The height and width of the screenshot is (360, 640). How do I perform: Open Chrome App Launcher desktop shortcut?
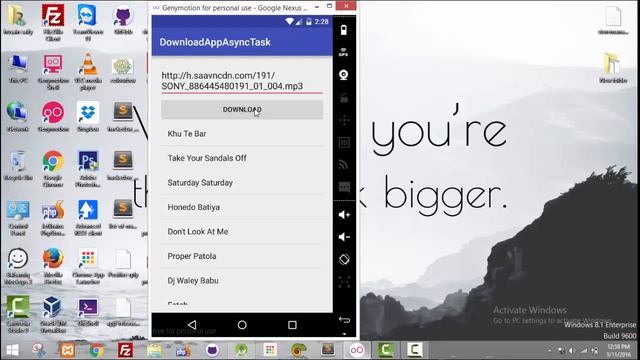[x=88, y=266]
